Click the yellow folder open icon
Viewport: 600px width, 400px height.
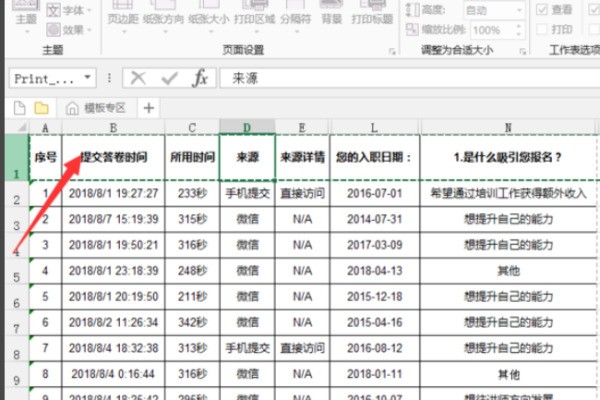pyautogui.click(x=41, y=108)
